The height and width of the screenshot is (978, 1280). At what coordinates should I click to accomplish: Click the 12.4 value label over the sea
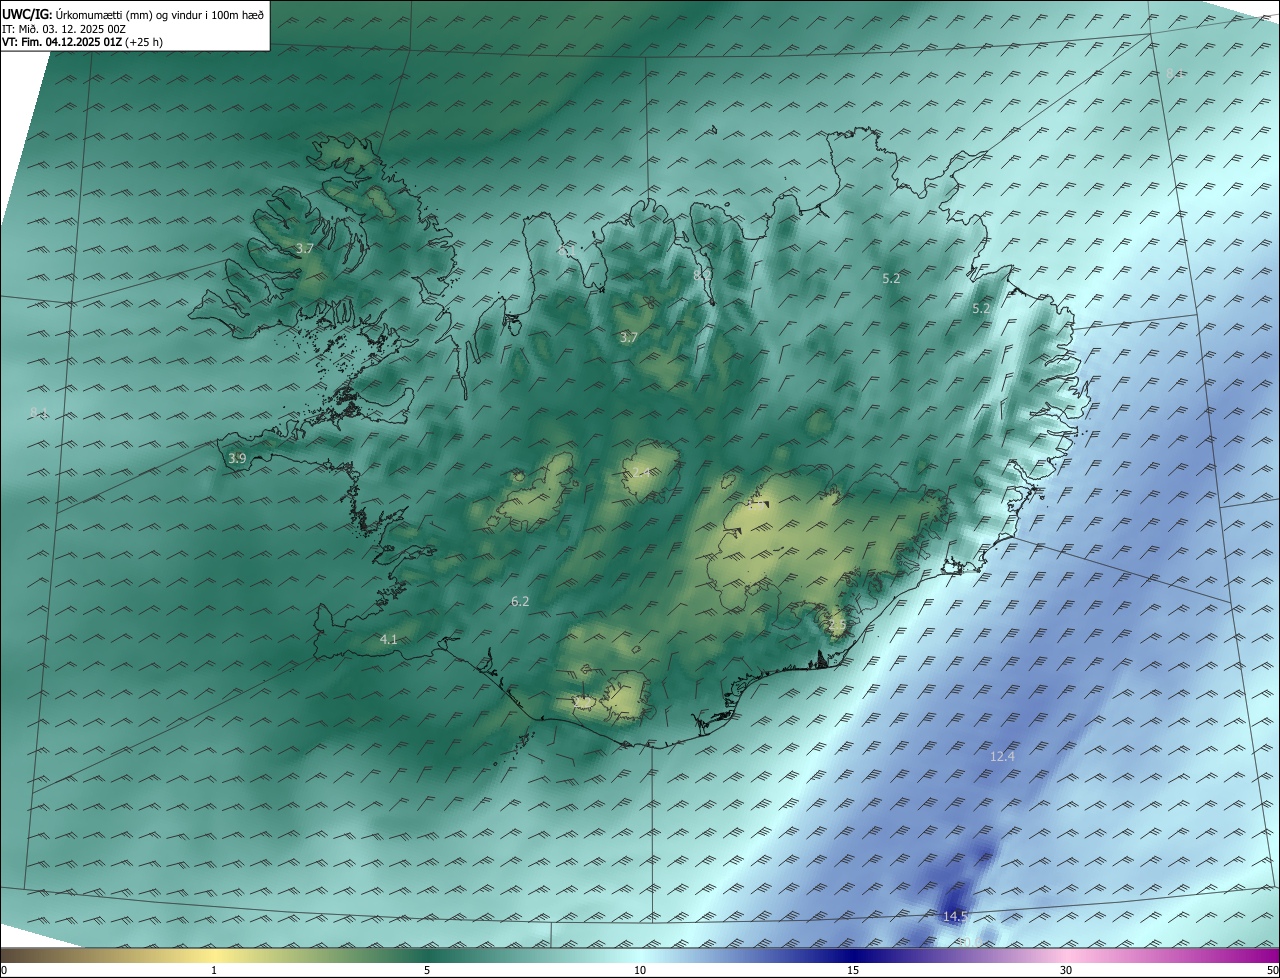(x=1002, y=756)
